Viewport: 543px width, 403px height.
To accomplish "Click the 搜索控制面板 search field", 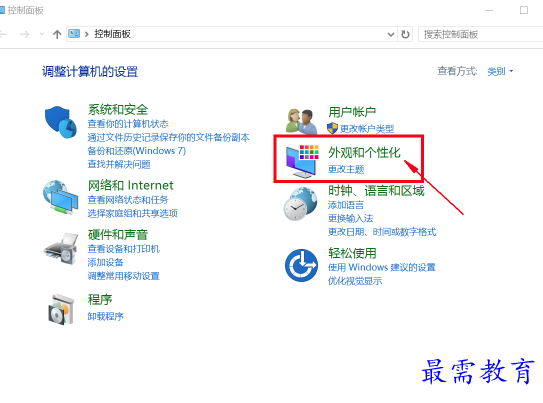I will click(x=481, y=34).
